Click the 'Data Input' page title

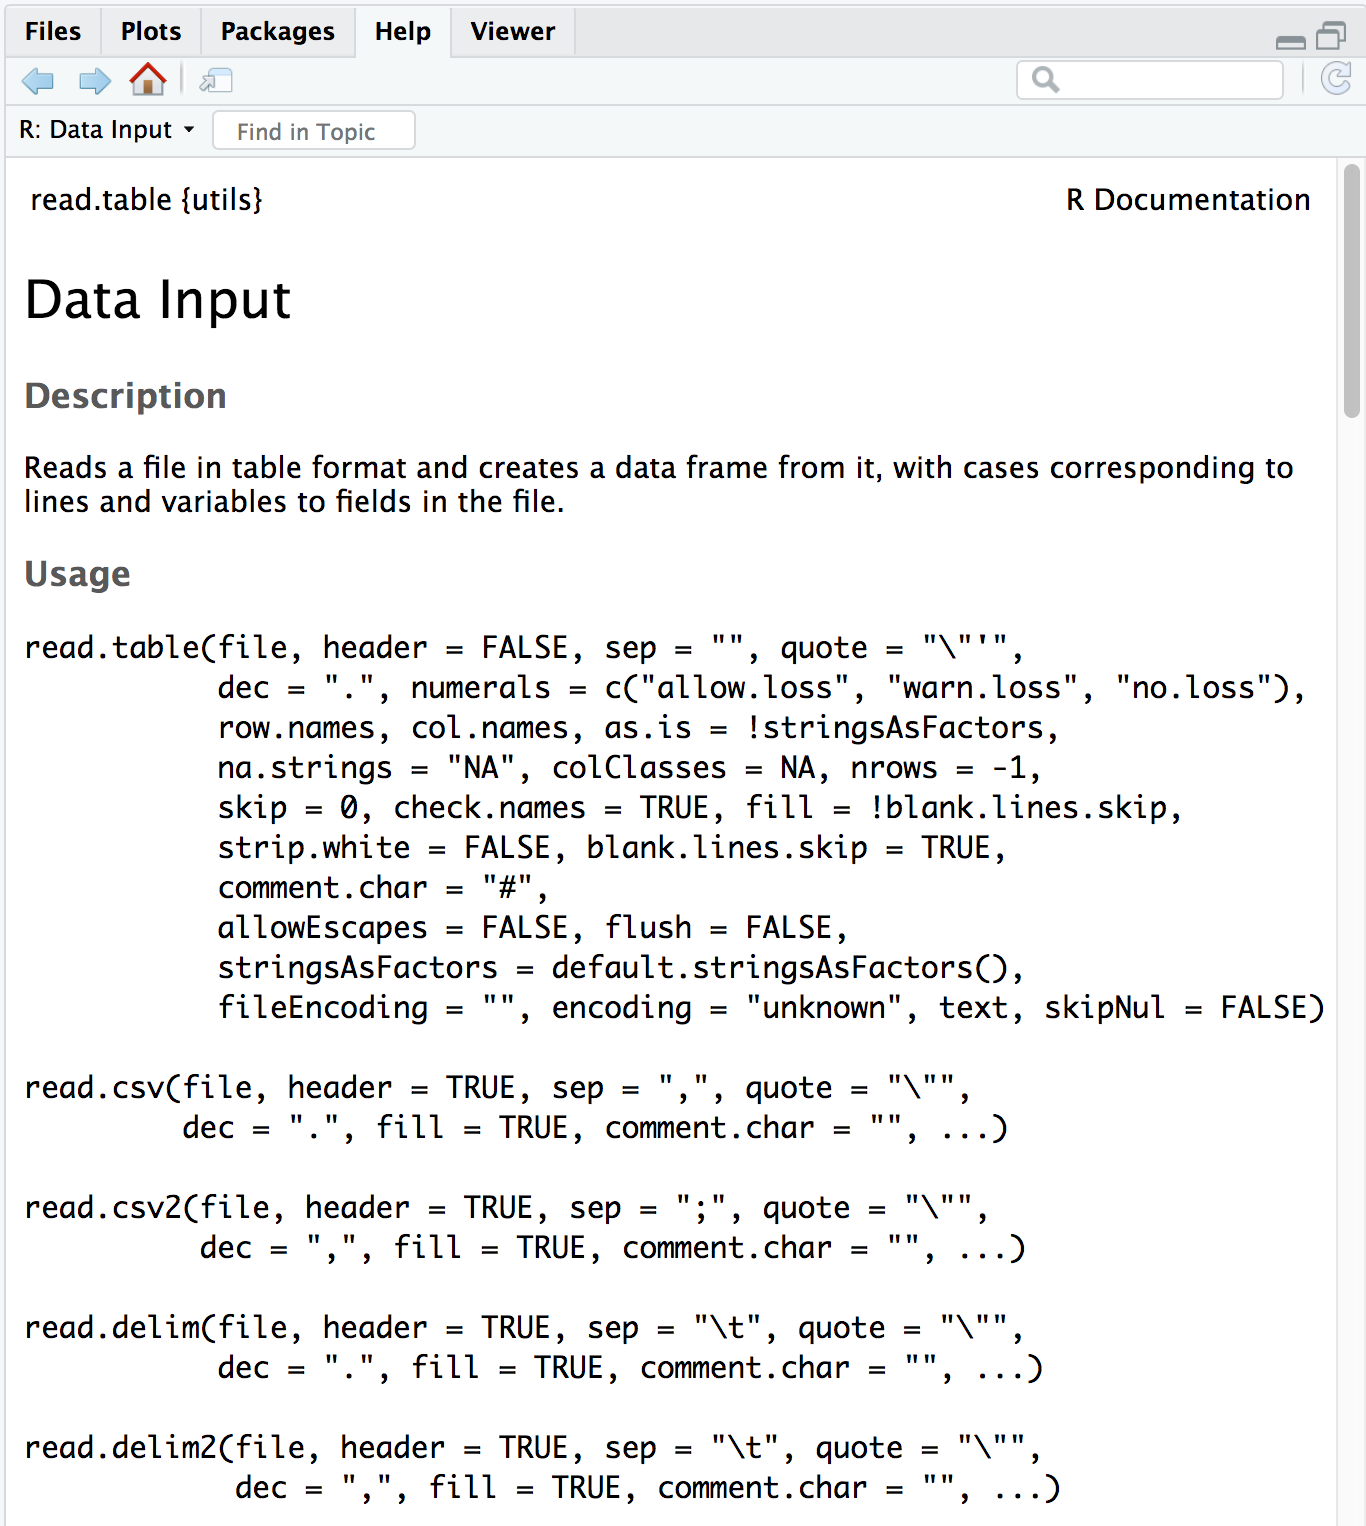point(158,300)
